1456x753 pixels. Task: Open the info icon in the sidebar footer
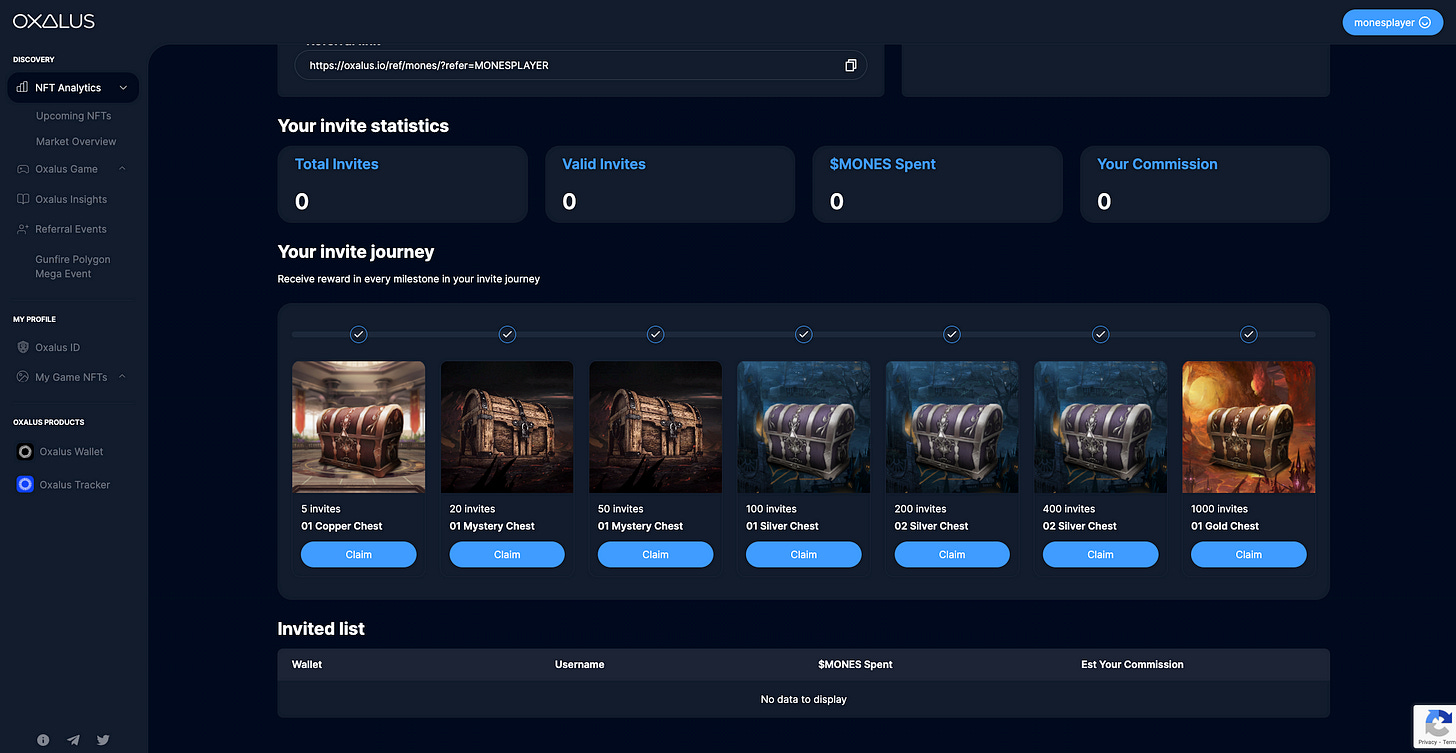coord(43,740)
